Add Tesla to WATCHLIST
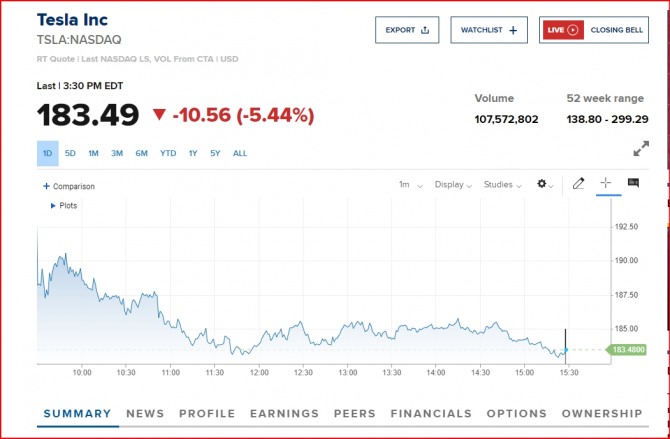670x439 pixels. pos(489,30)
